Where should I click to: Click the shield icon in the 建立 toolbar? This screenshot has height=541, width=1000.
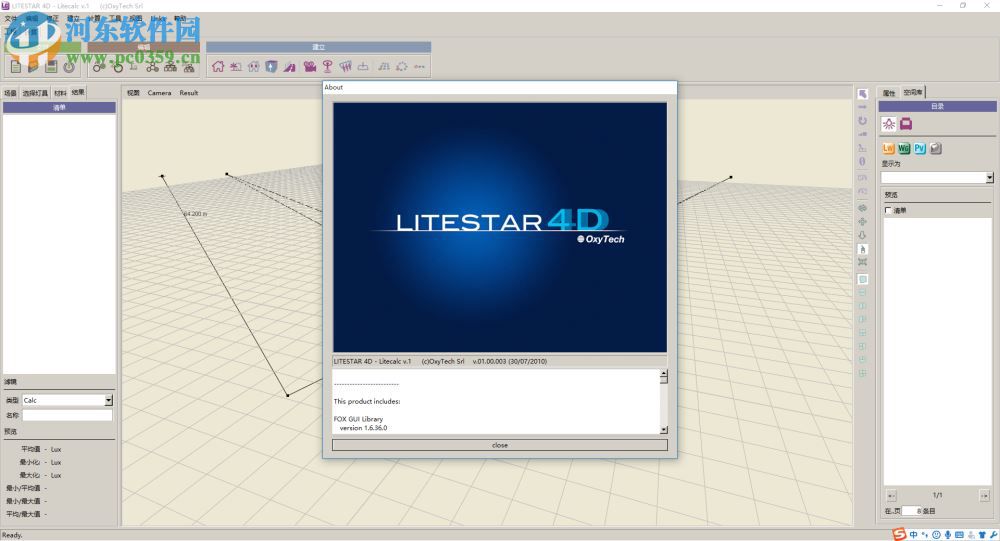[272, 66]
